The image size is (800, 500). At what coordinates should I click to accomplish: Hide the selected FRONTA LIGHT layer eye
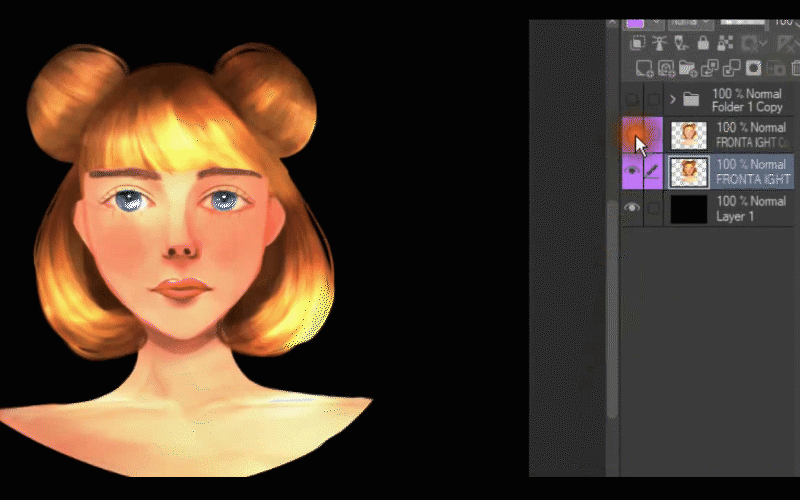click(633, 171)
